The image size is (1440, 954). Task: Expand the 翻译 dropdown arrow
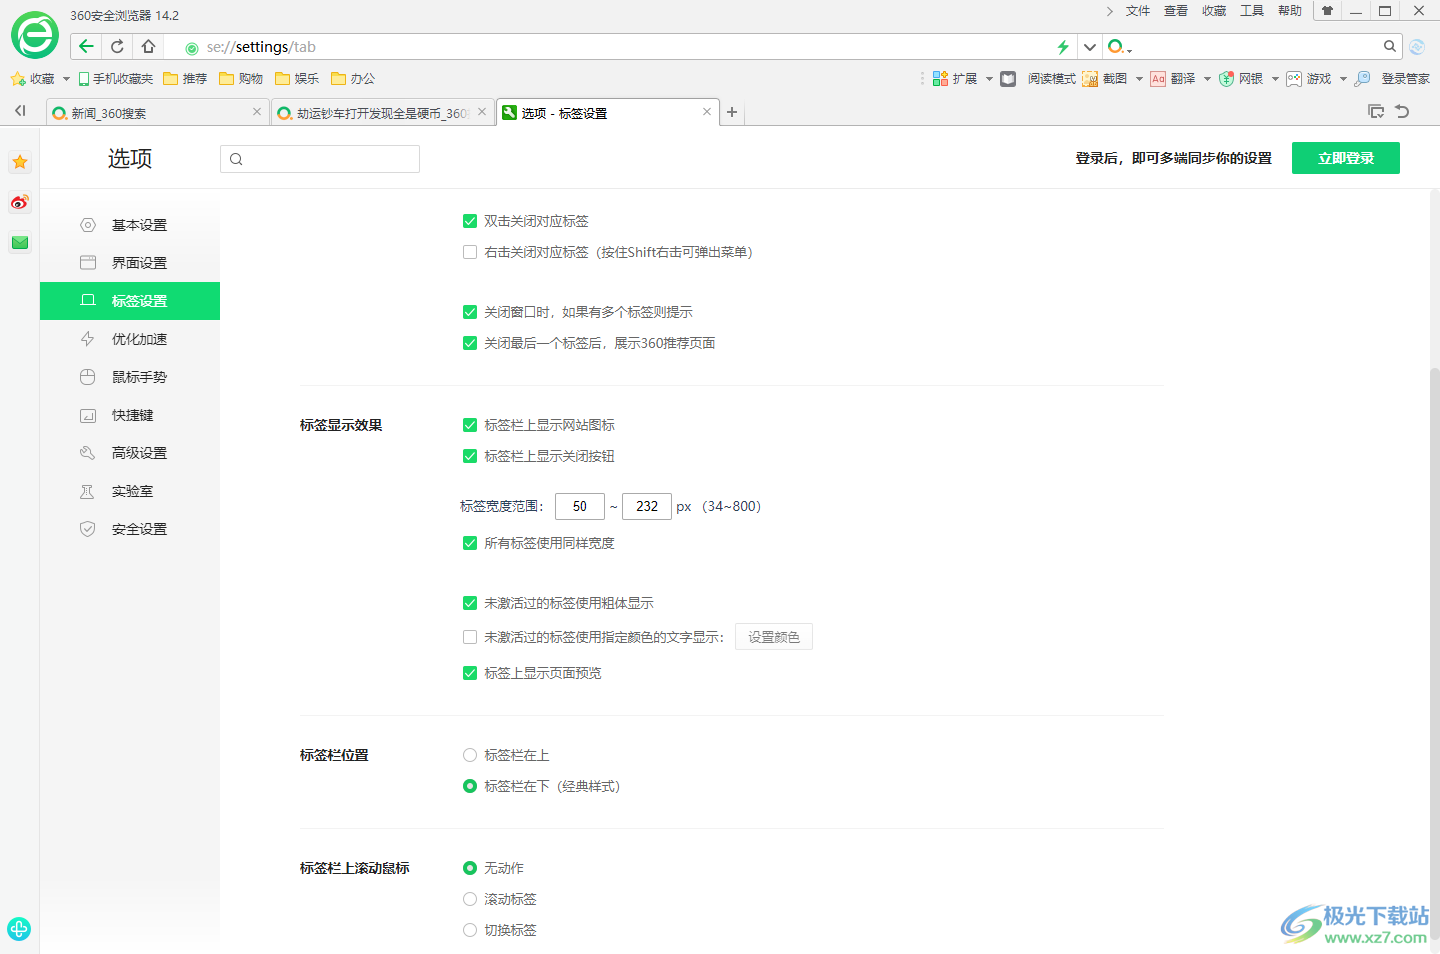pyautogui.click(x=1207, y=78)
